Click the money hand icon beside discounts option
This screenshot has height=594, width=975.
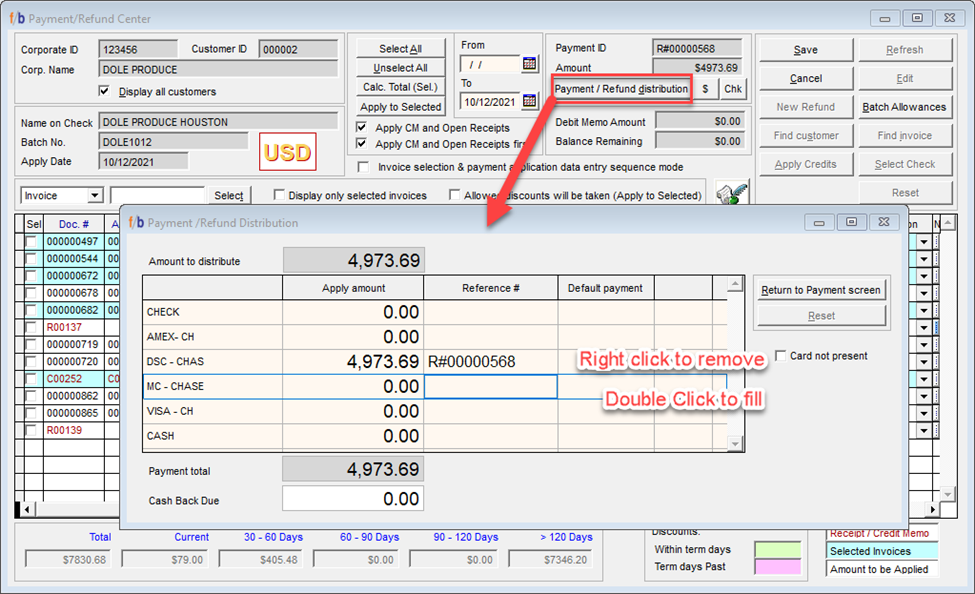pyautogui.click(x=733, y=193)
